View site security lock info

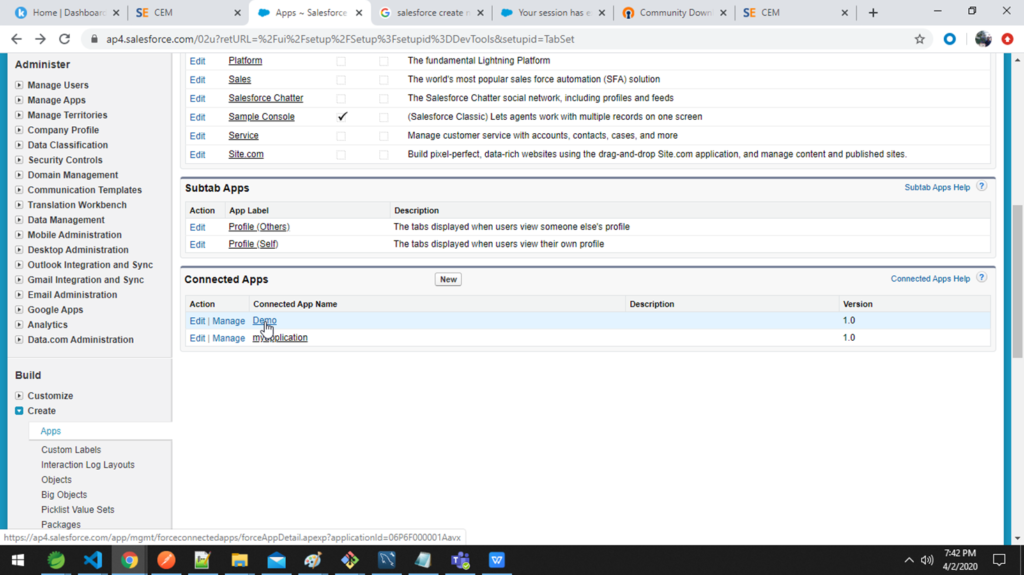pyautogui.click(x=94, y=39)
